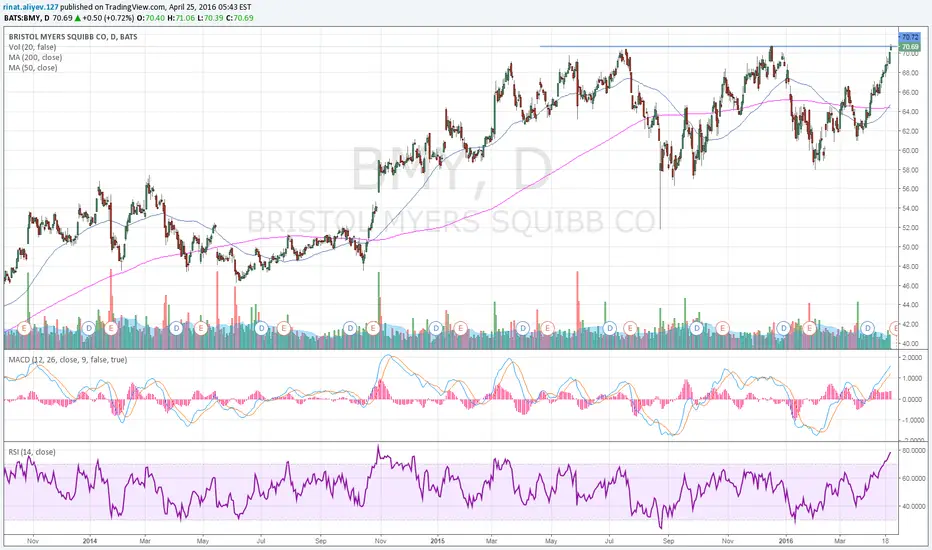Click the earnings E marker before November 2015

pos(722,328)
